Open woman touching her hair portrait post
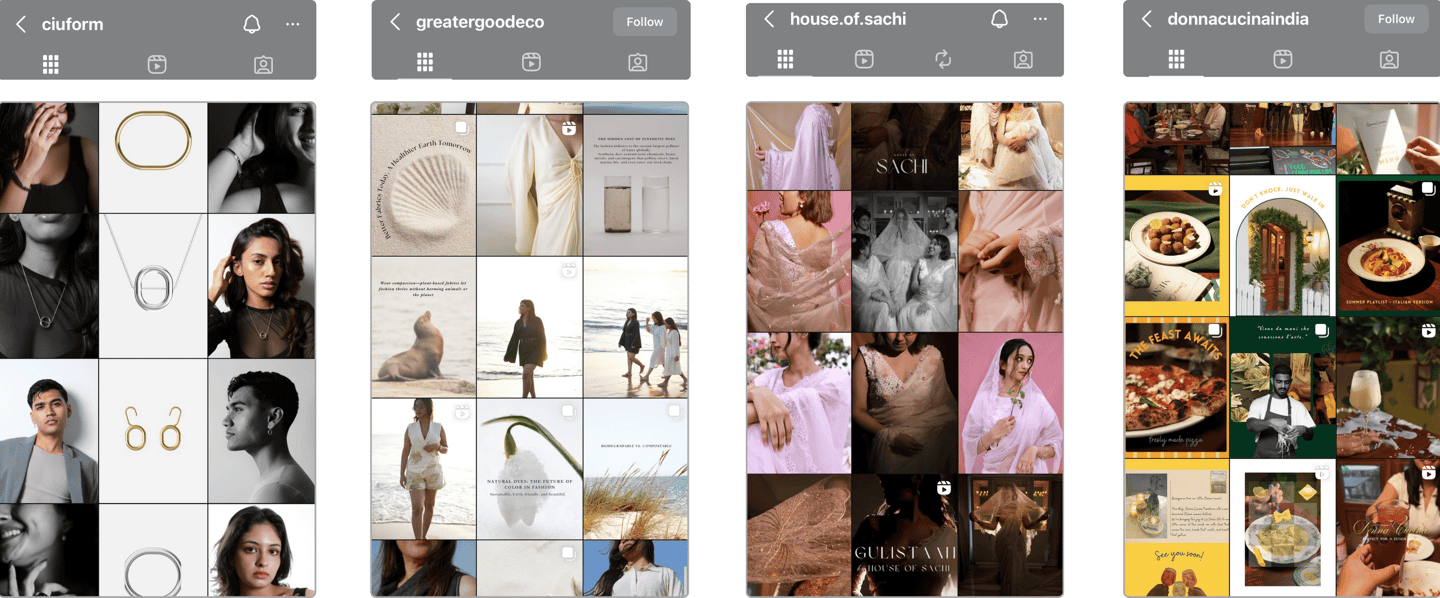This screenshot has height=598, width=1440. (262, 285)
